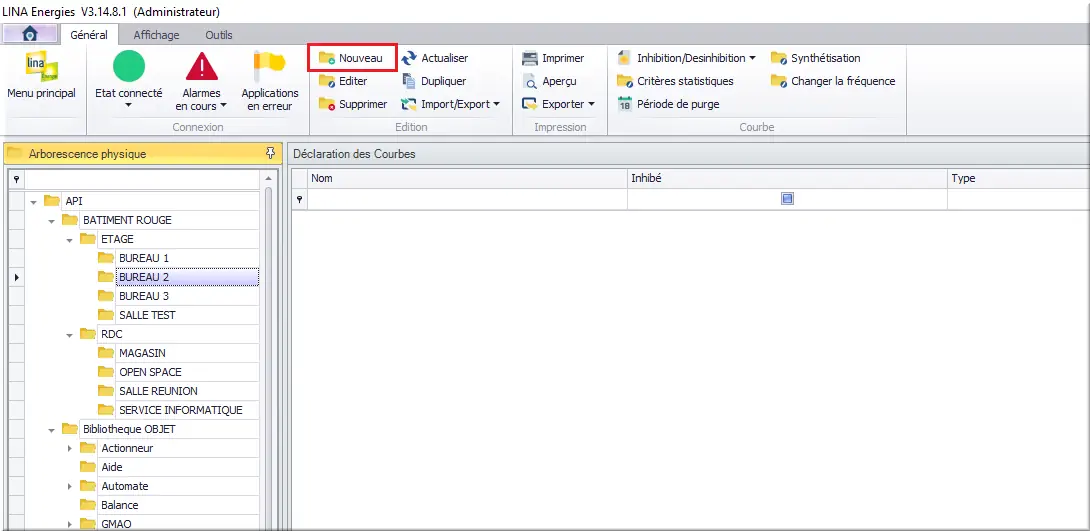Collapse the Bibliotheque OBJET node
Image resolution: width=1090 pixels, height=531 pixels.
click(x=51, y=430)
